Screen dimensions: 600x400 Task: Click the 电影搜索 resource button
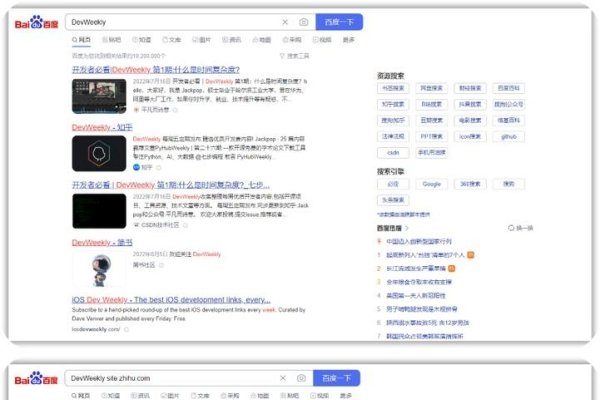(470, 121)
